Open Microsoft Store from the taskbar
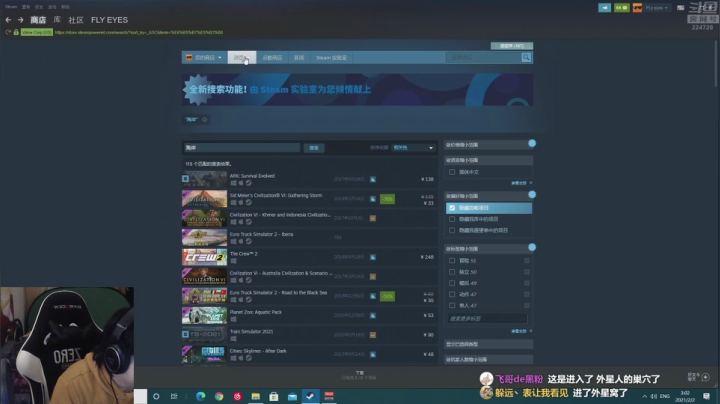This screenshot has width=720, height=404. pos(274,396)
